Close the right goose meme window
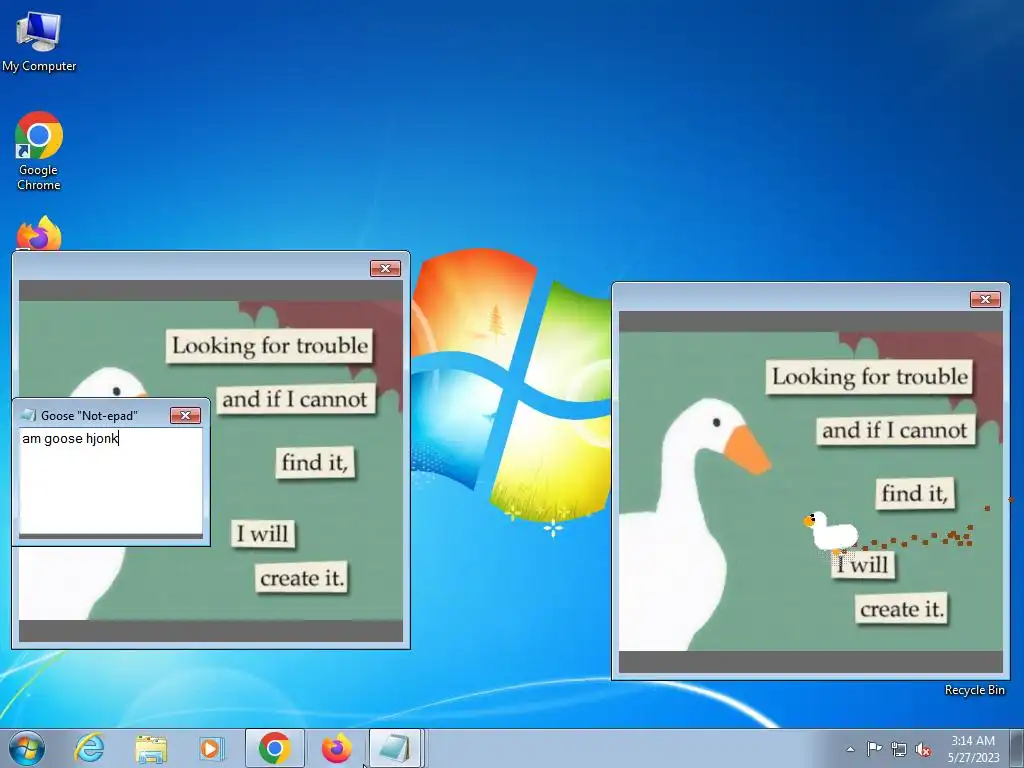This screenshot has width=1024, height=768. tap(985, 299)
